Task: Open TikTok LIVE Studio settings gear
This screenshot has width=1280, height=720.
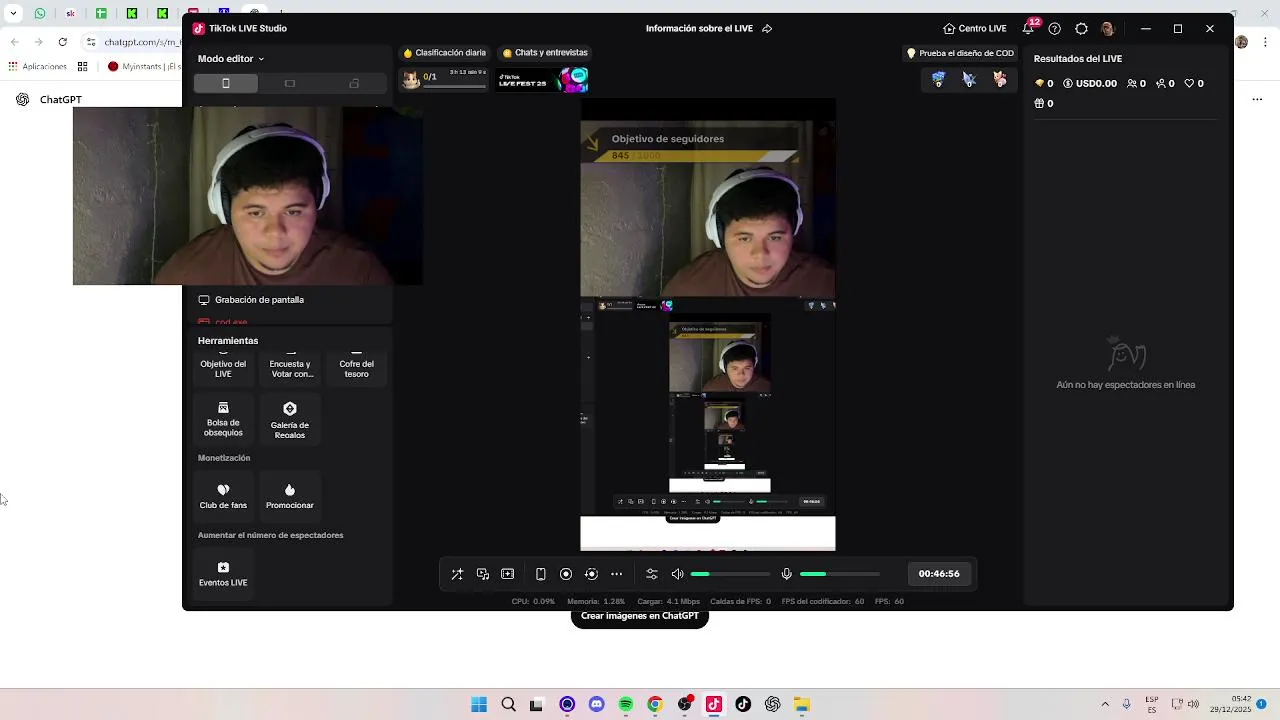Action: coord(1081,29)
